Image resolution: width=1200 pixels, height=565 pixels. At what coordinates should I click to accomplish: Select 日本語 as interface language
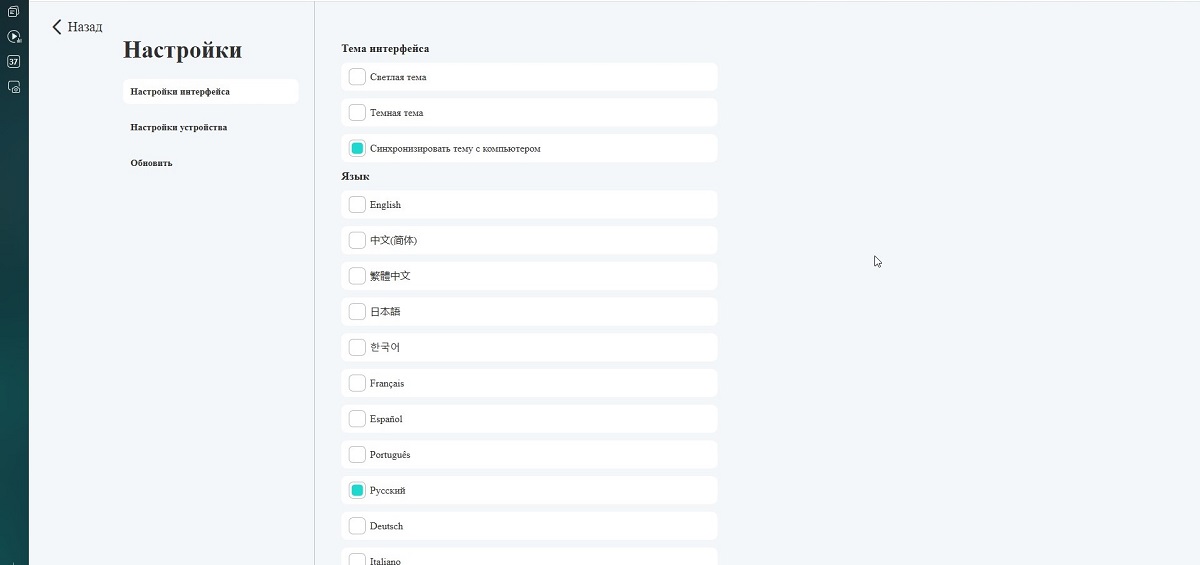tap(357, 312)
